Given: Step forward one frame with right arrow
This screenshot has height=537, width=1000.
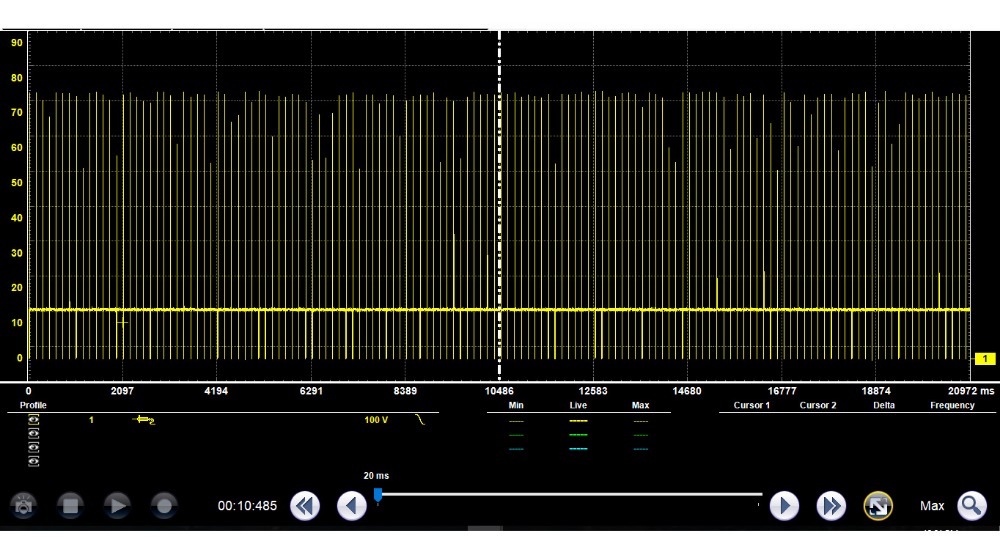Looking at the screenshot, I should pos(783,506).
